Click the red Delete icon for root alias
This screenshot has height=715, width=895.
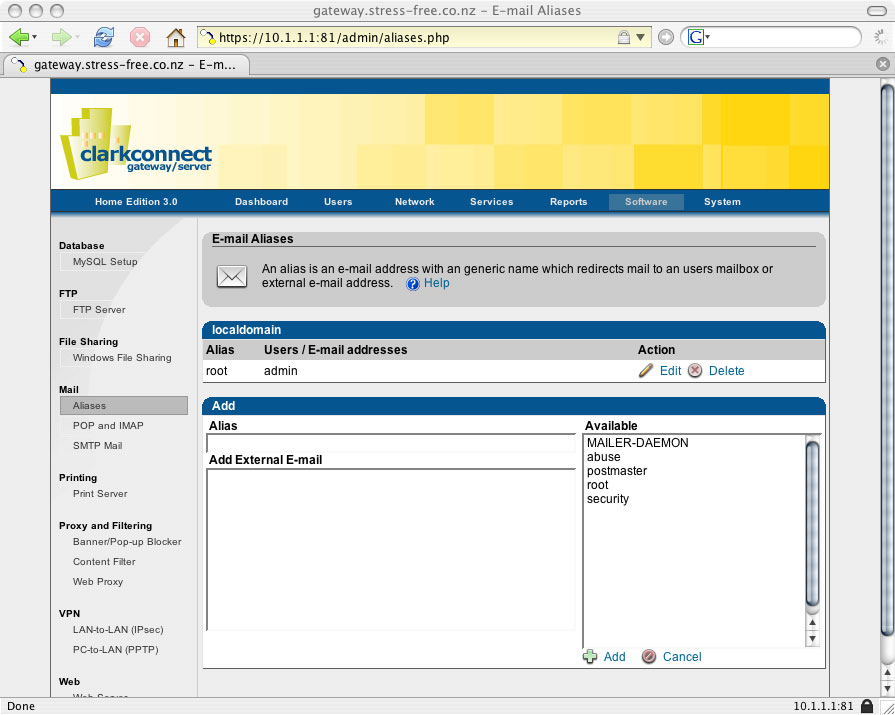pyautogui.click(x=695, y=371)
